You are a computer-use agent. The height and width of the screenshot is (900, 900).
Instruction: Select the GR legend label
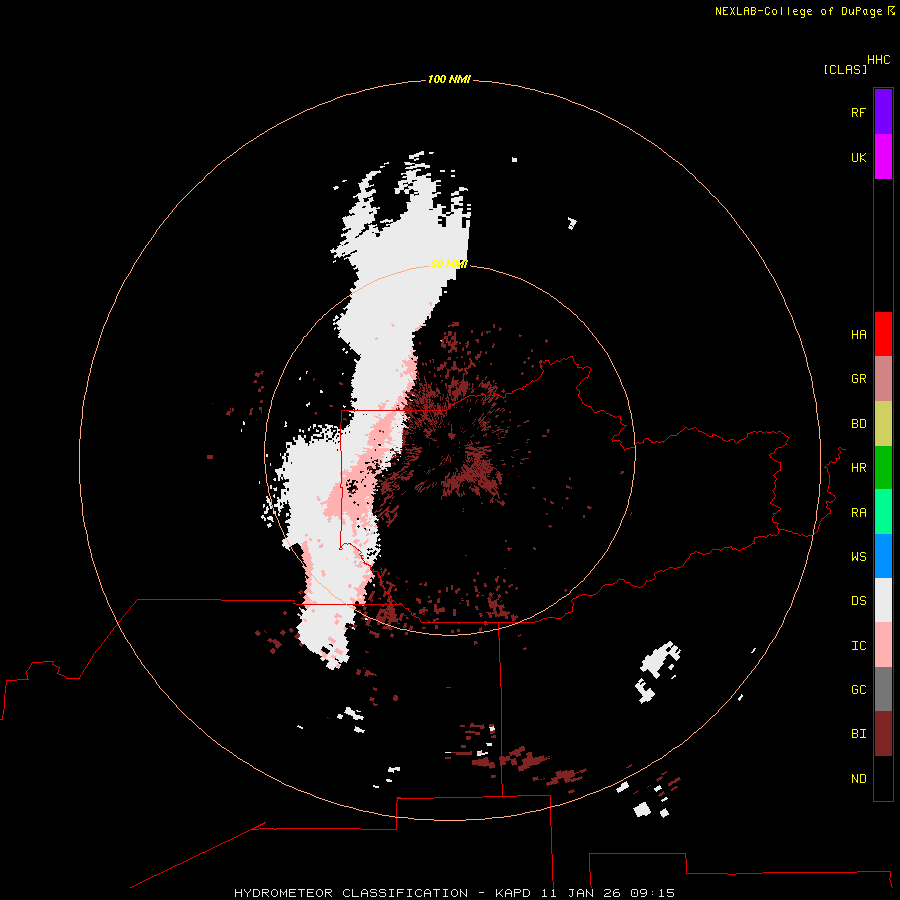click(x=858, y=379)
